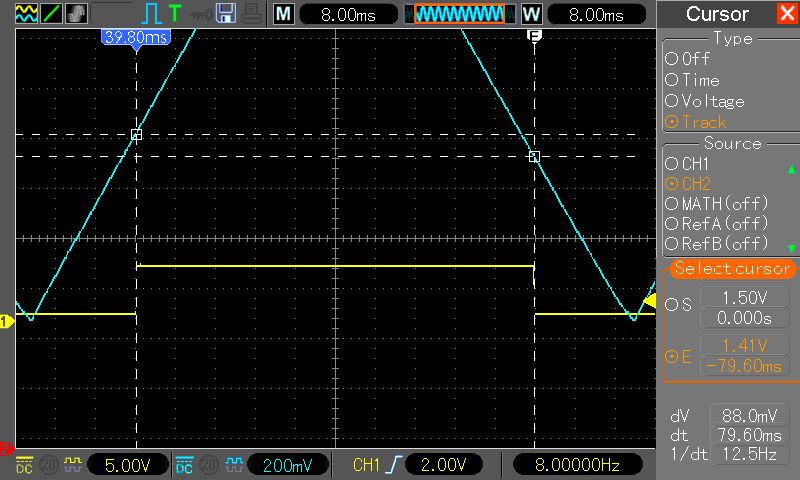The width and height of the screenshot is (800, 480).
Task: Click the red CH2 ground level marker
Action: coord(6,449)
